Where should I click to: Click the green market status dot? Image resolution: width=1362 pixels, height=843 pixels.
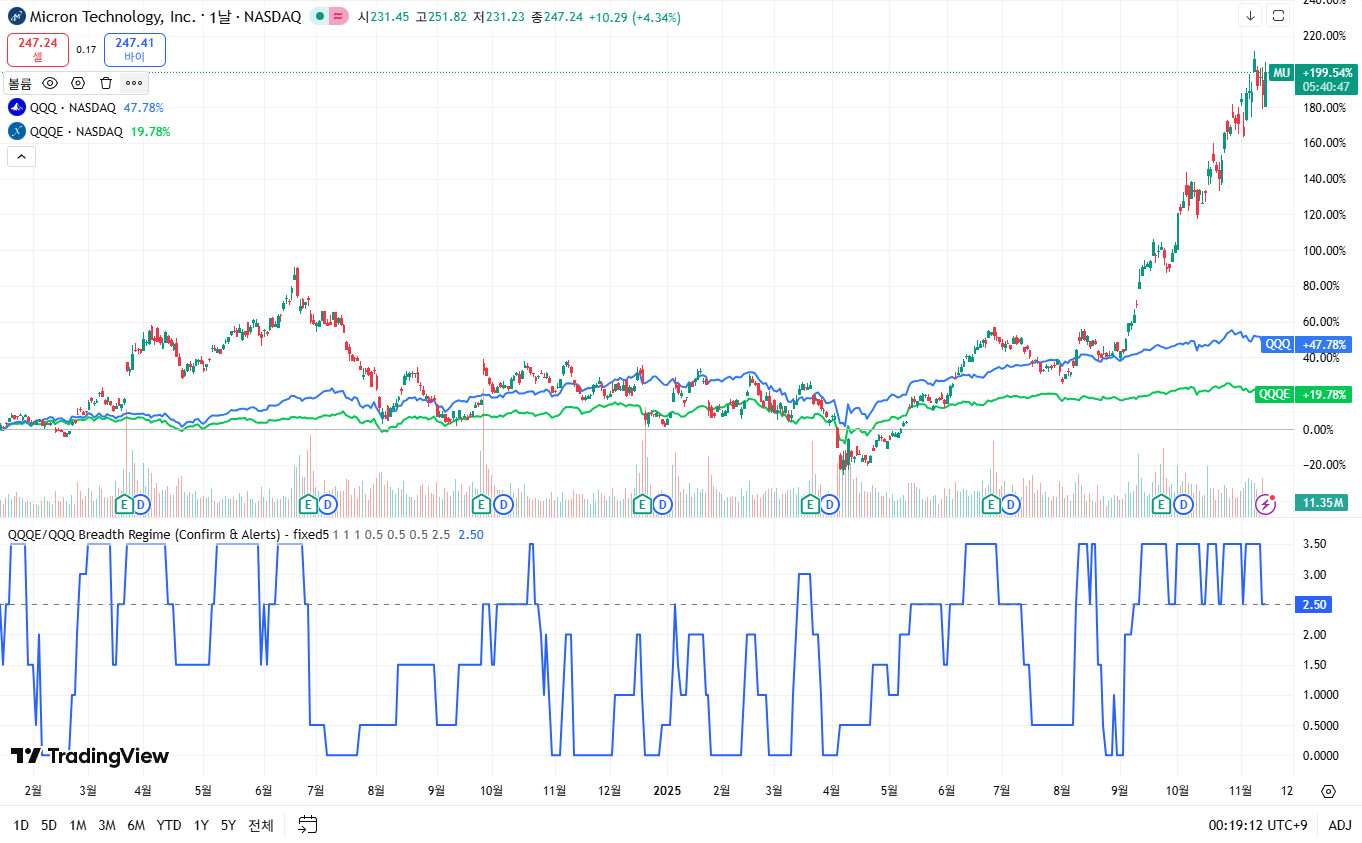pos(319,16)
